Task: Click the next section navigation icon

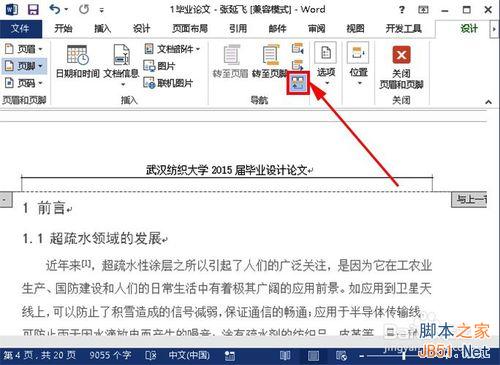Action: (x=298, y=65)
